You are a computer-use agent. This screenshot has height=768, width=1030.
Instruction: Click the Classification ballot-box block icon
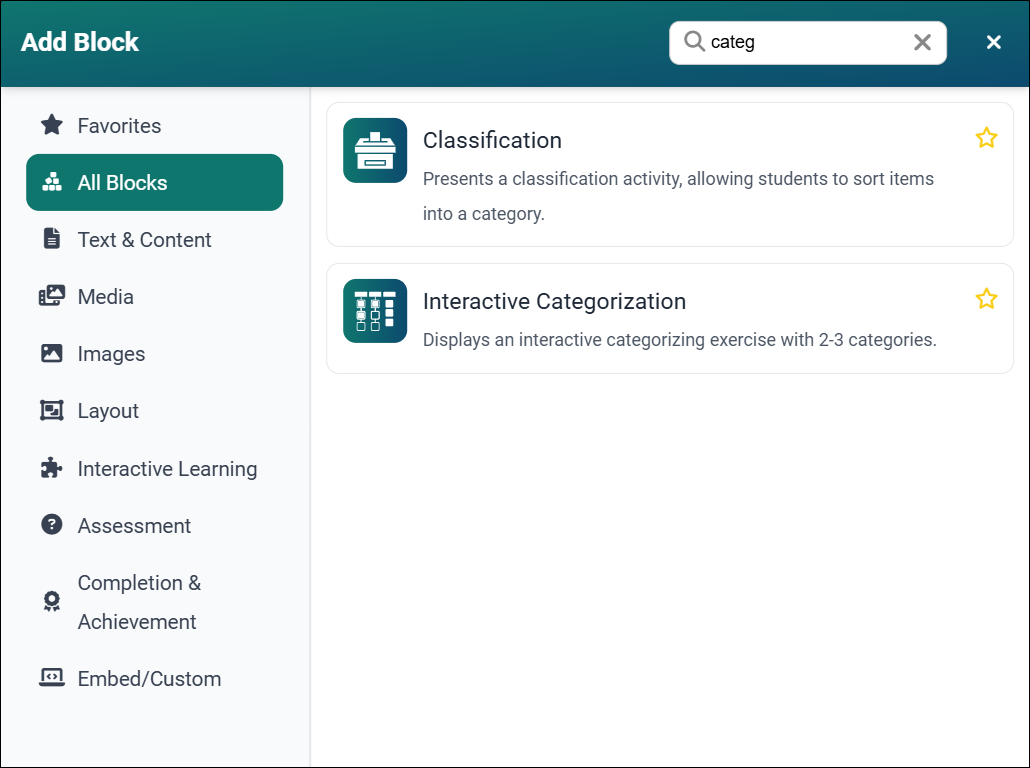pyautogui.click(x=375, y=151)
